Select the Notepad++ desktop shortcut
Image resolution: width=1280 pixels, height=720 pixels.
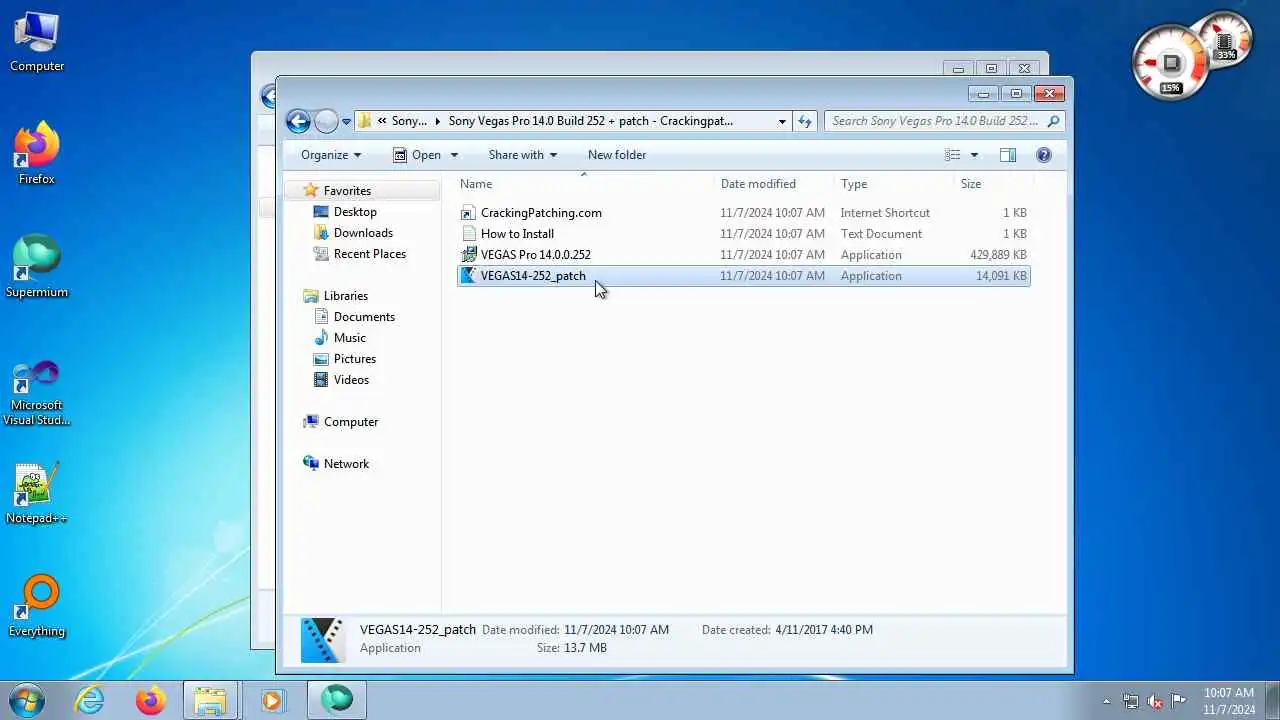tap(37, 493)
